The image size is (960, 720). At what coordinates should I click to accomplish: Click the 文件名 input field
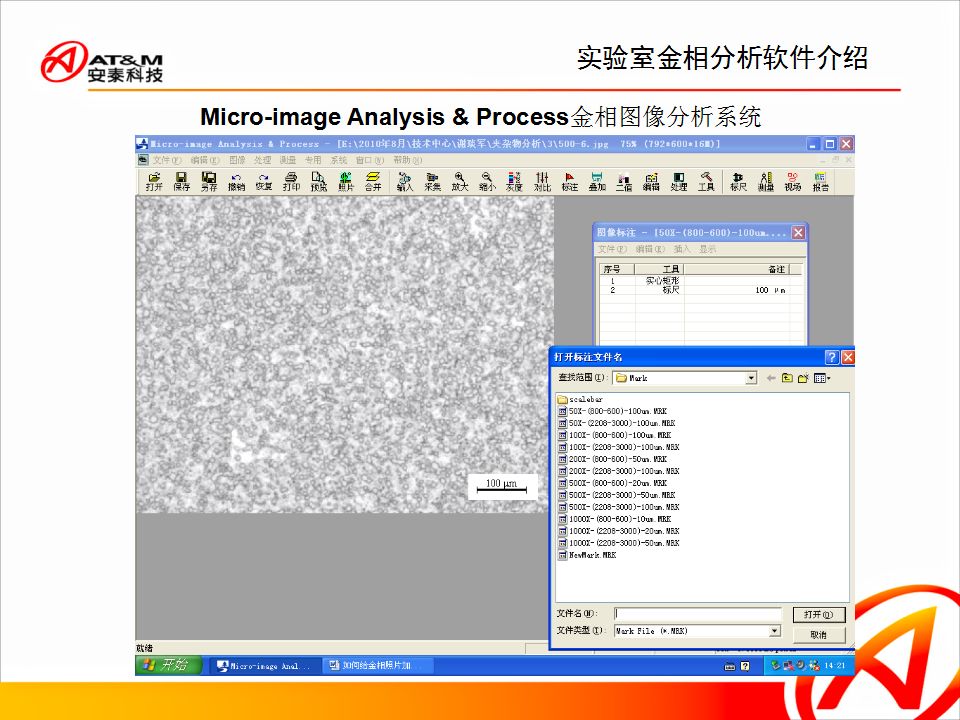click(697, 614)
